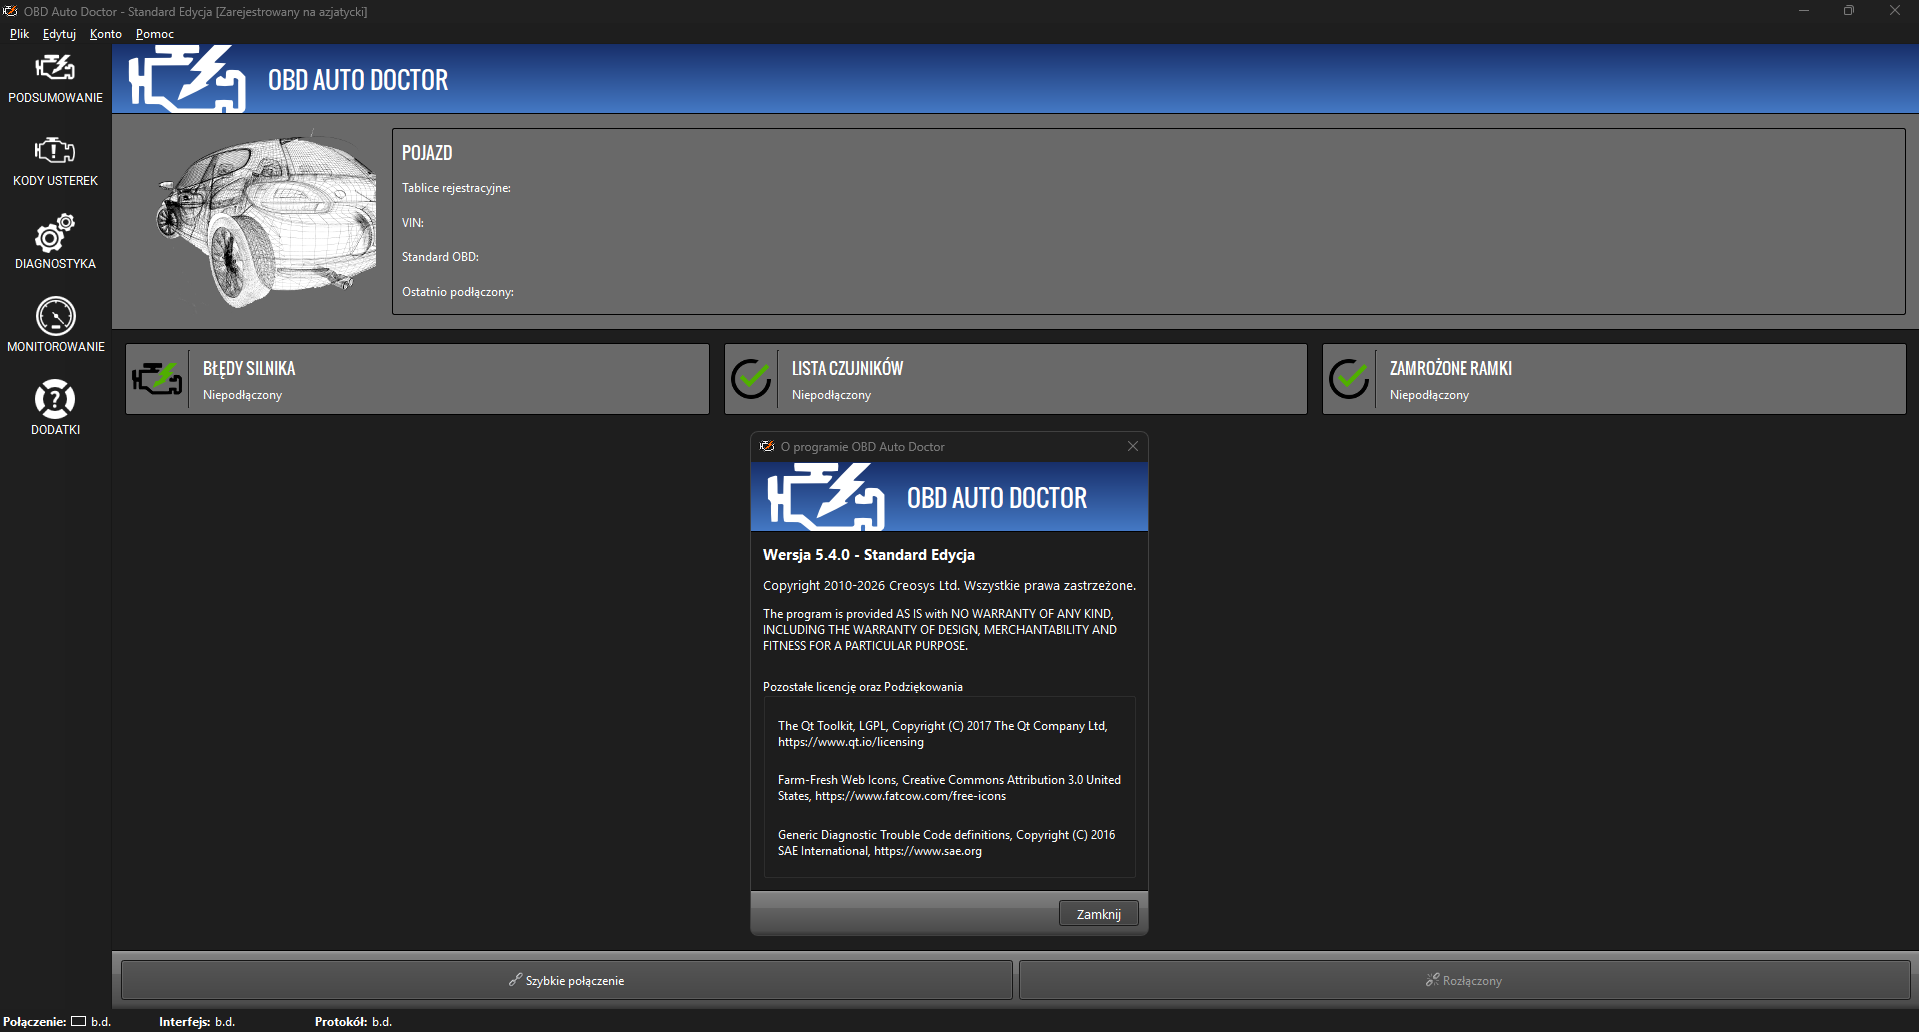Click the OBD Auto Doctor header engine logo
1919x1032 pixels.
click(187, 78)
